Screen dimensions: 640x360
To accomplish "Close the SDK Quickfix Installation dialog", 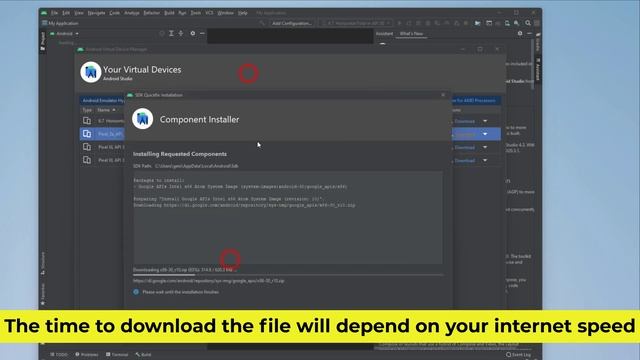I will 443,95.
